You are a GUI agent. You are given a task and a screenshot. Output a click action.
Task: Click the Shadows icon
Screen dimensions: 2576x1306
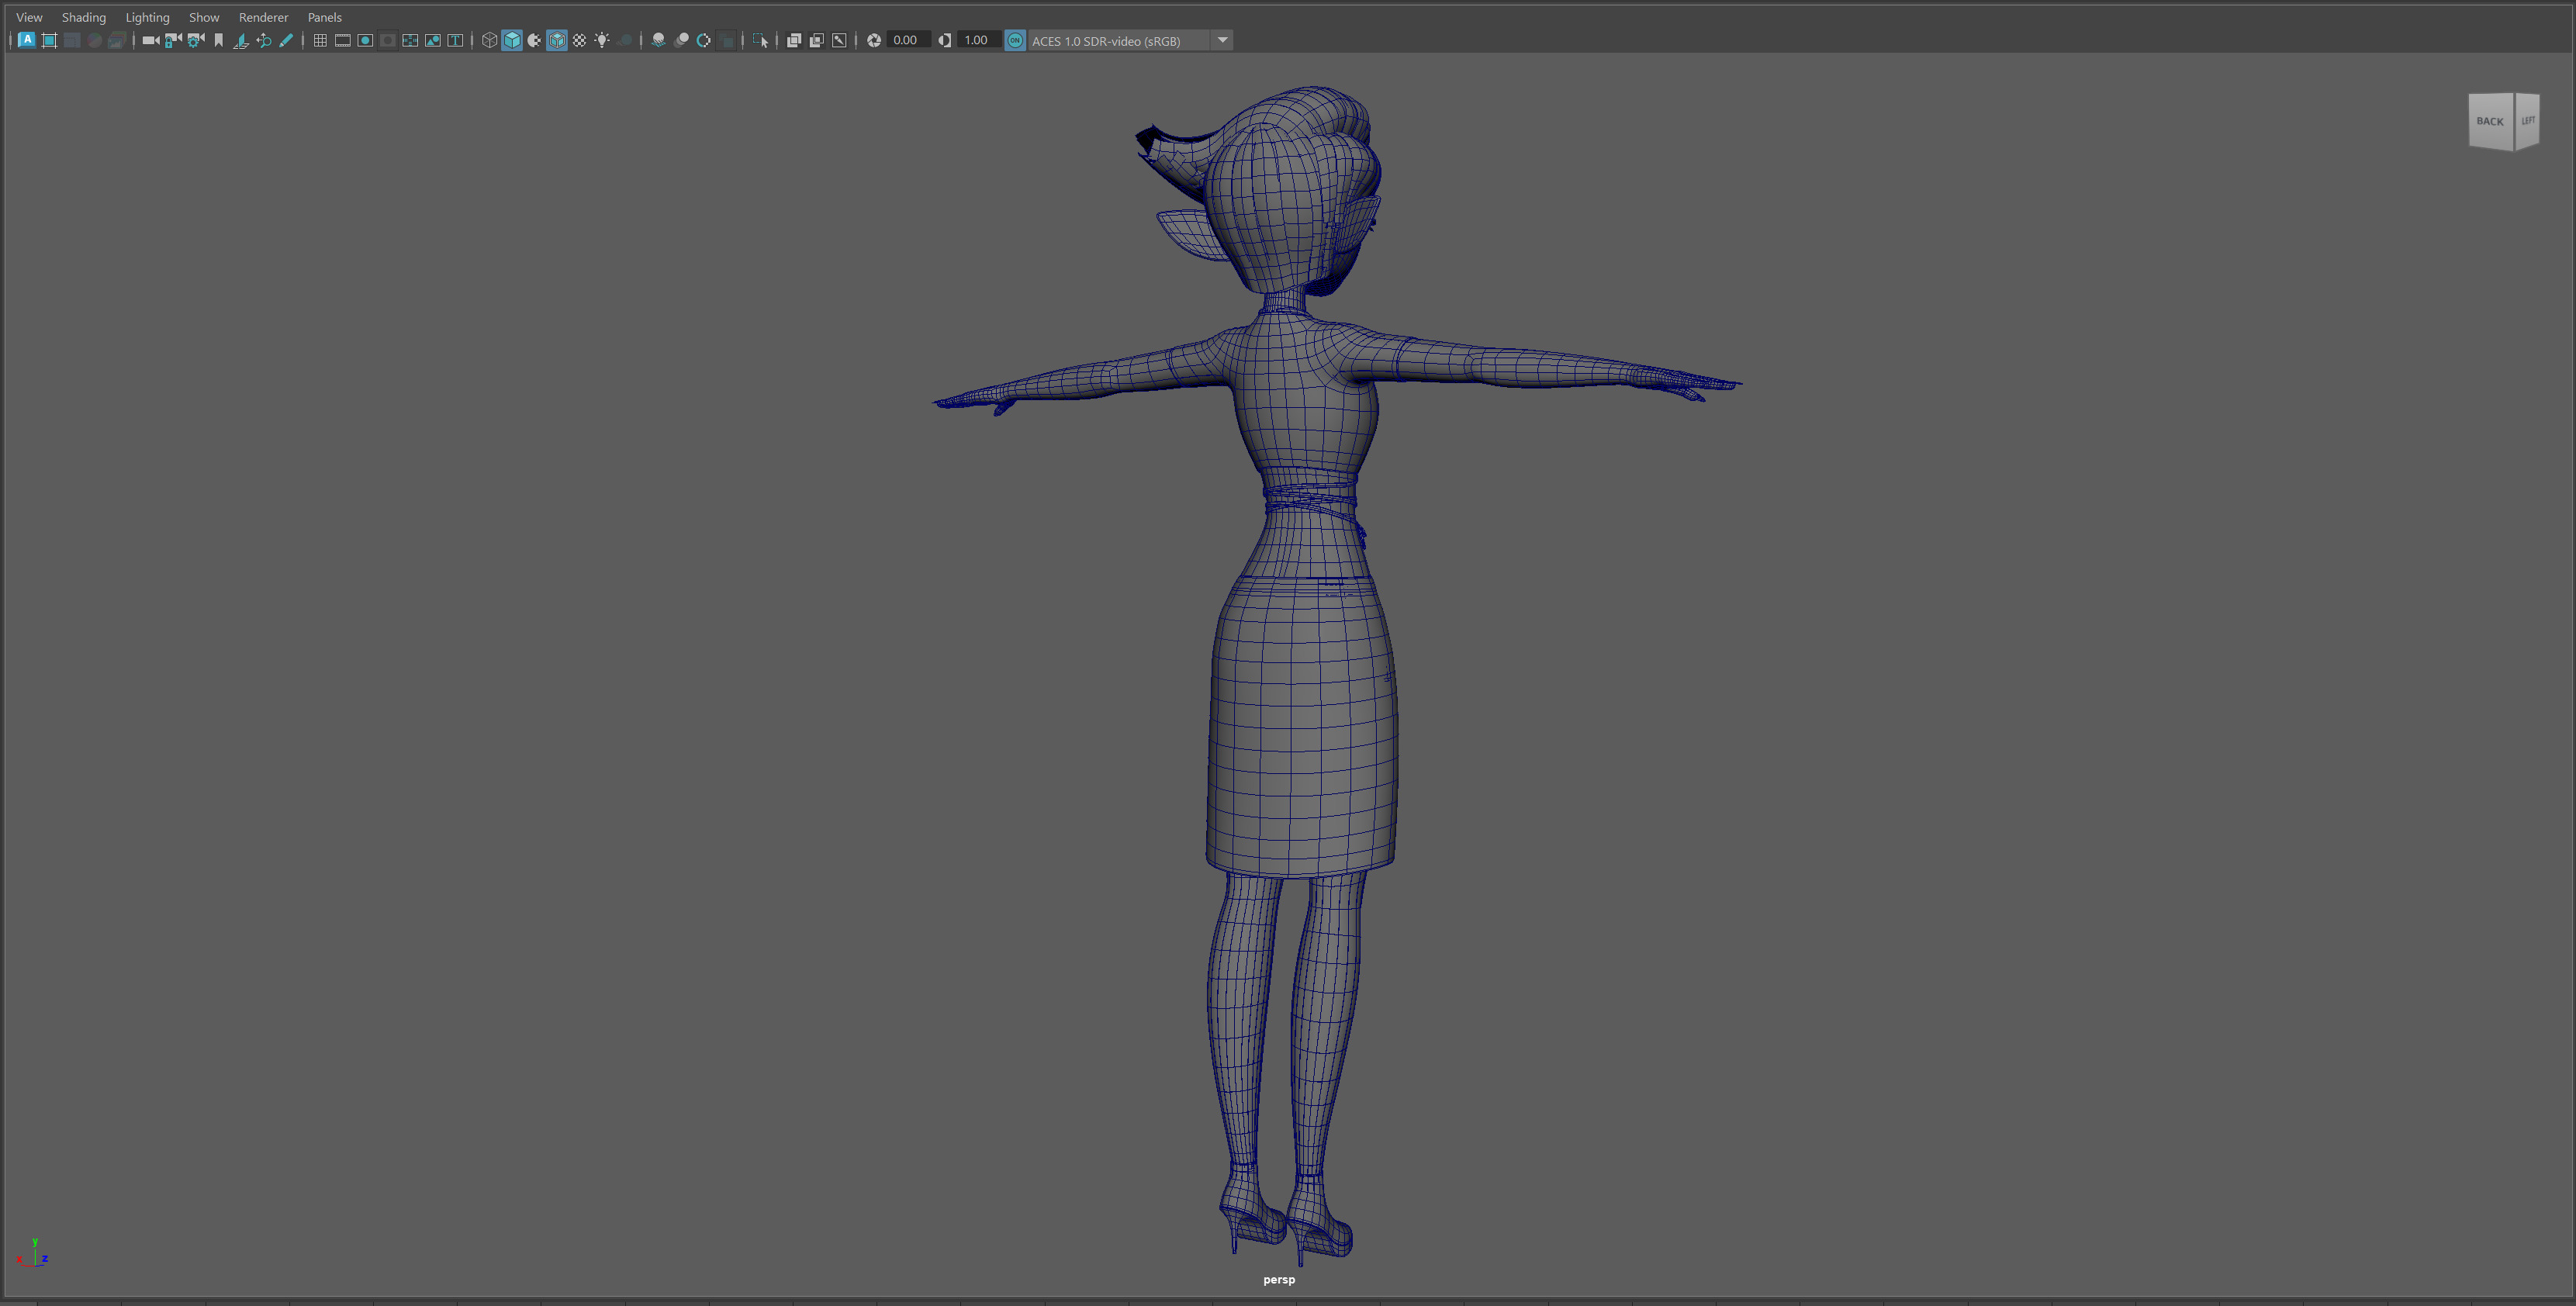[x=625, y=40]
